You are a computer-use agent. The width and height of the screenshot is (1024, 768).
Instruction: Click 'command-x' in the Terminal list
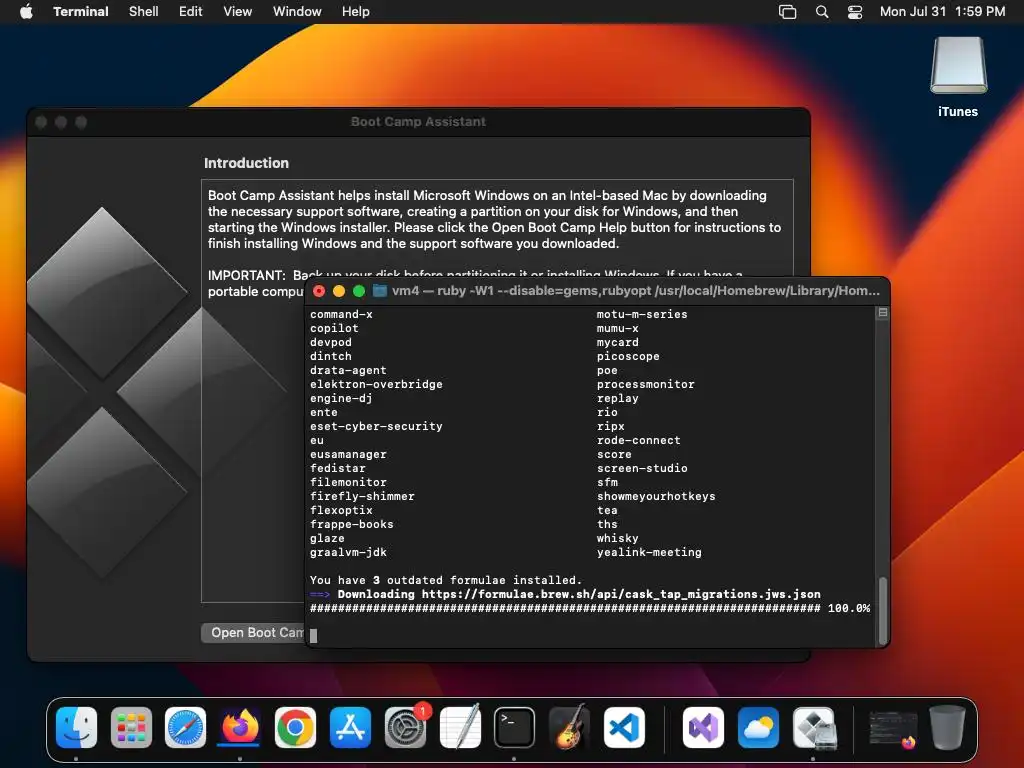[341, 314]
